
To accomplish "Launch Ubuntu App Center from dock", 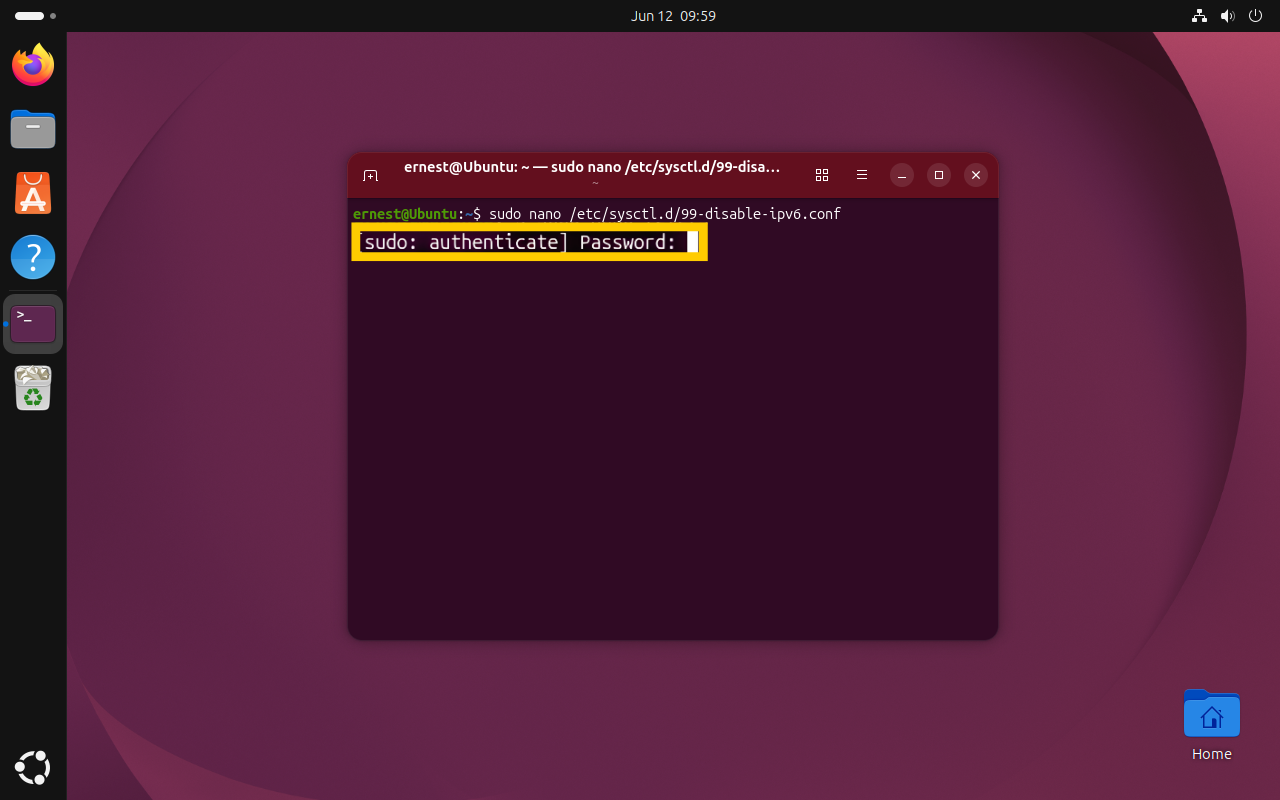I will (33, 193).
